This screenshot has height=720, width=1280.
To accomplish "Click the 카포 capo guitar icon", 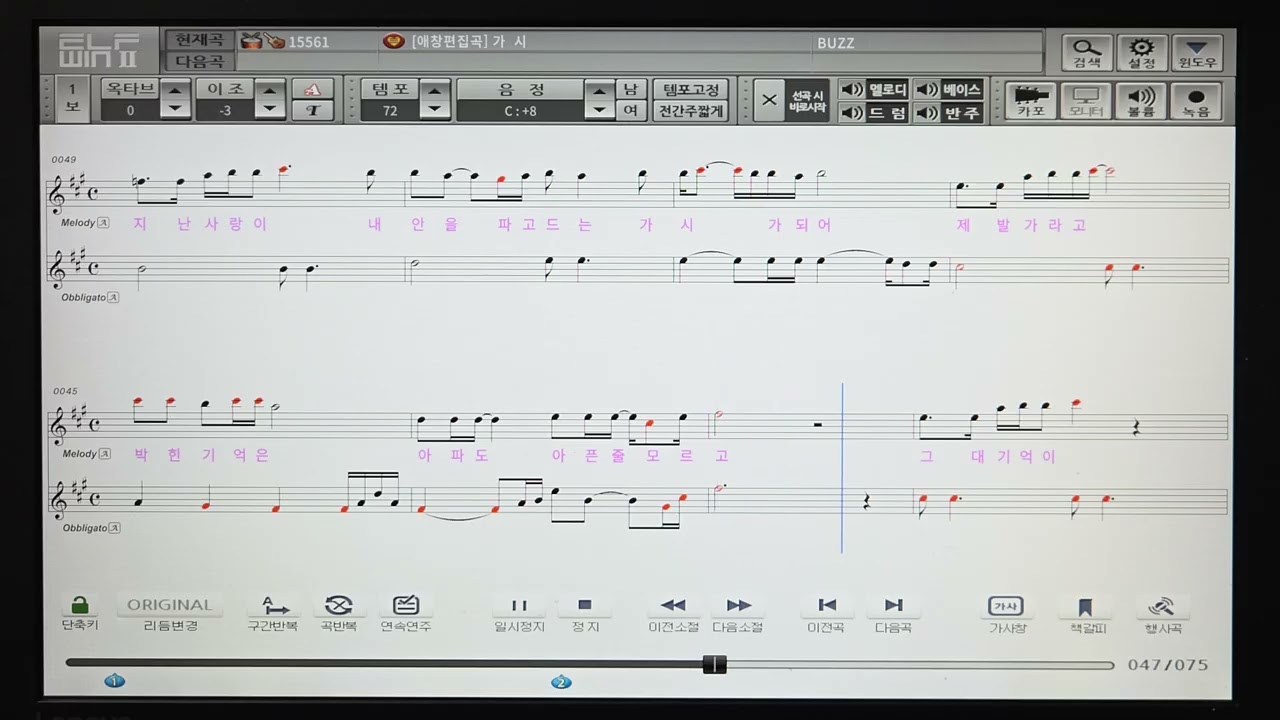I will click(x=1031, y=101).
